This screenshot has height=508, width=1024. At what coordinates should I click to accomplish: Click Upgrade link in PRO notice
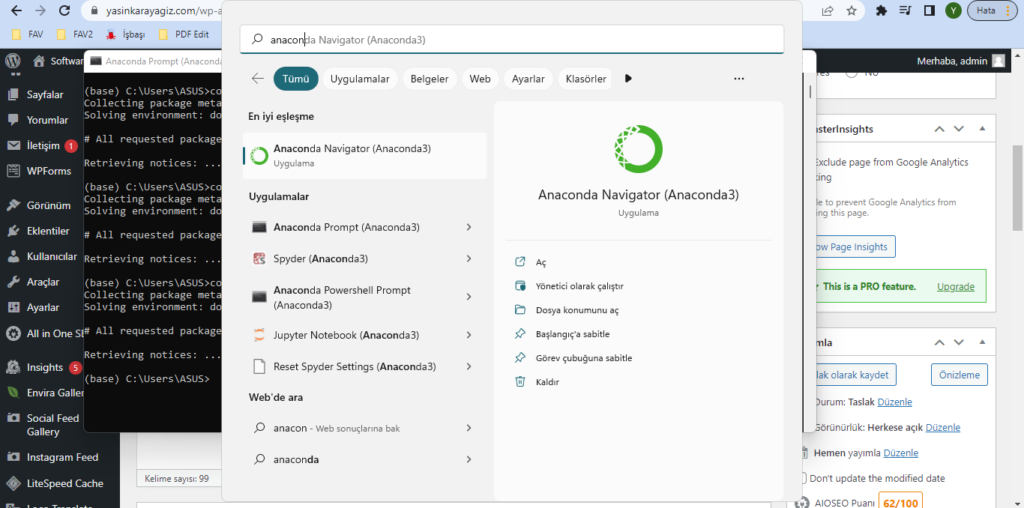955,287
